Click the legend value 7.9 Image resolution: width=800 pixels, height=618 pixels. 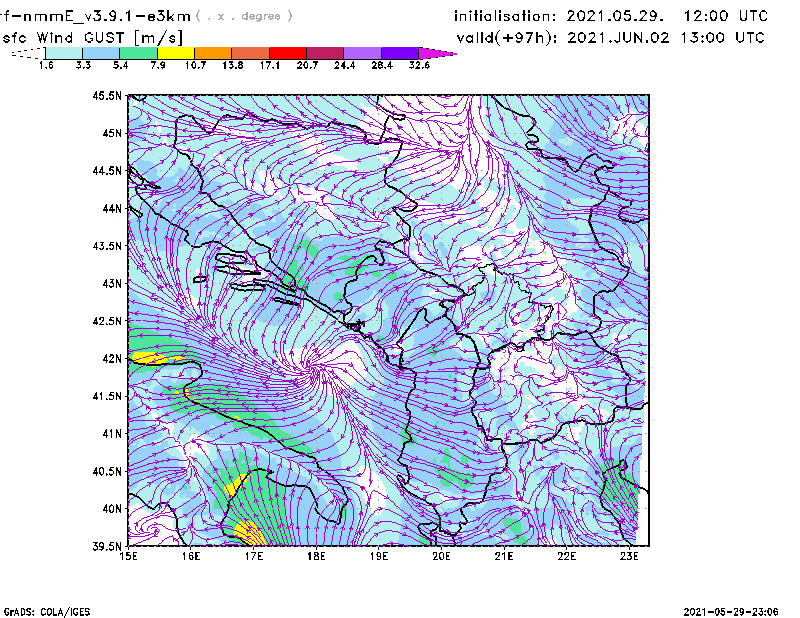(x=158, y=65)
